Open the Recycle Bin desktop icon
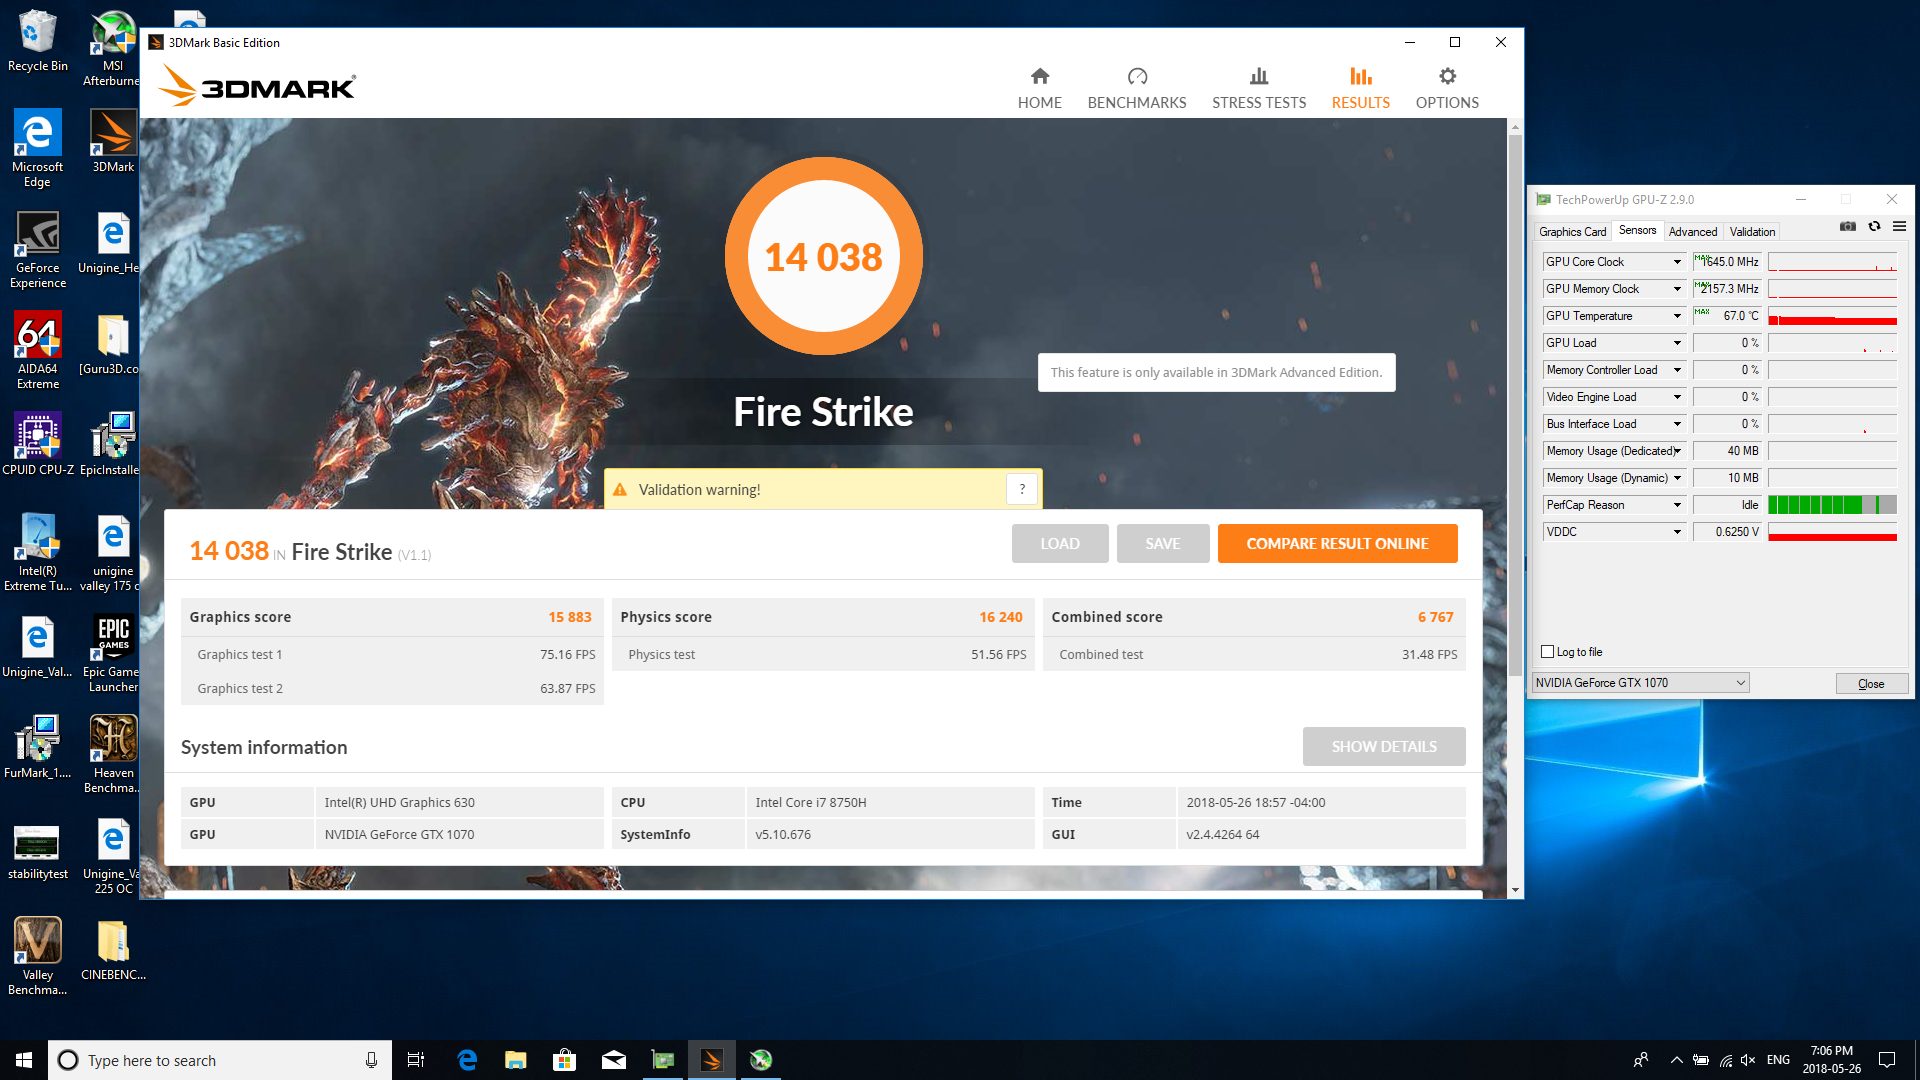 coord(37,42)
